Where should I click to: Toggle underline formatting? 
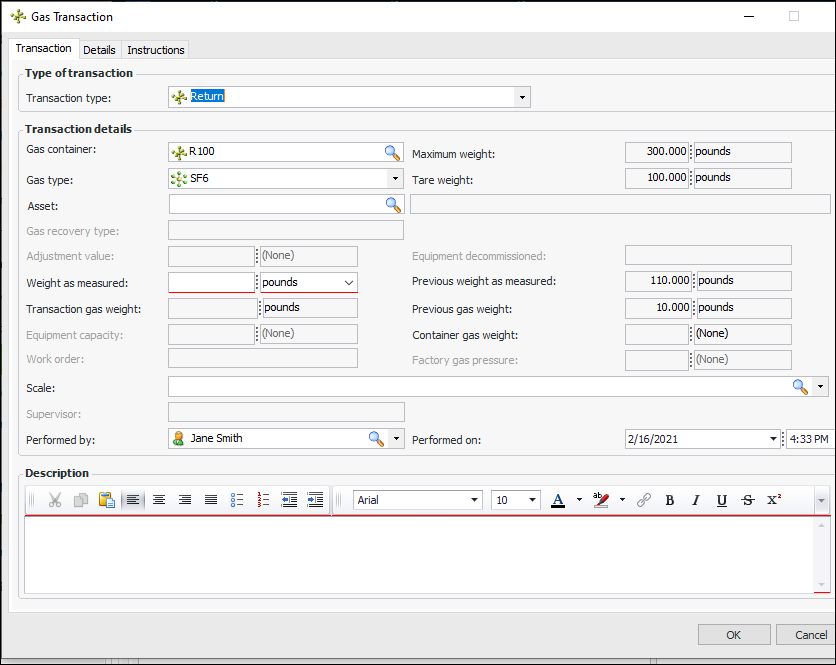click(721, 500)
